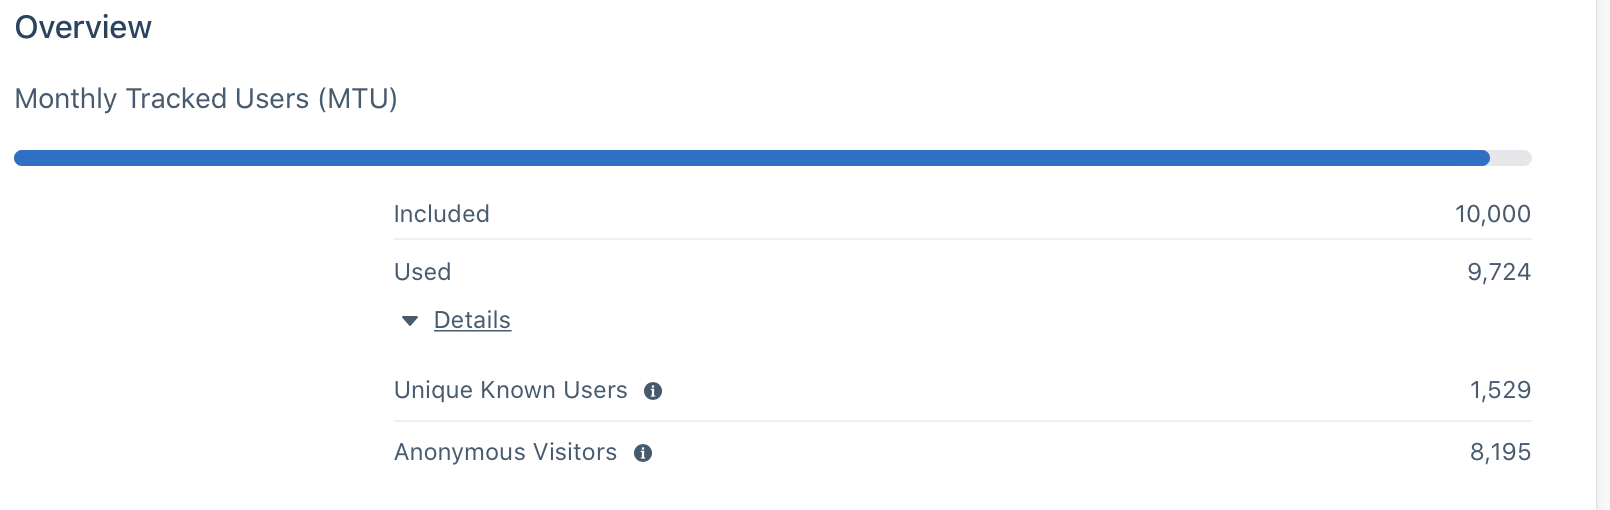Viewport: 1610px width, 510px height.
Task: Click the Anonymous Visitors label
Action: pos(505,452)
